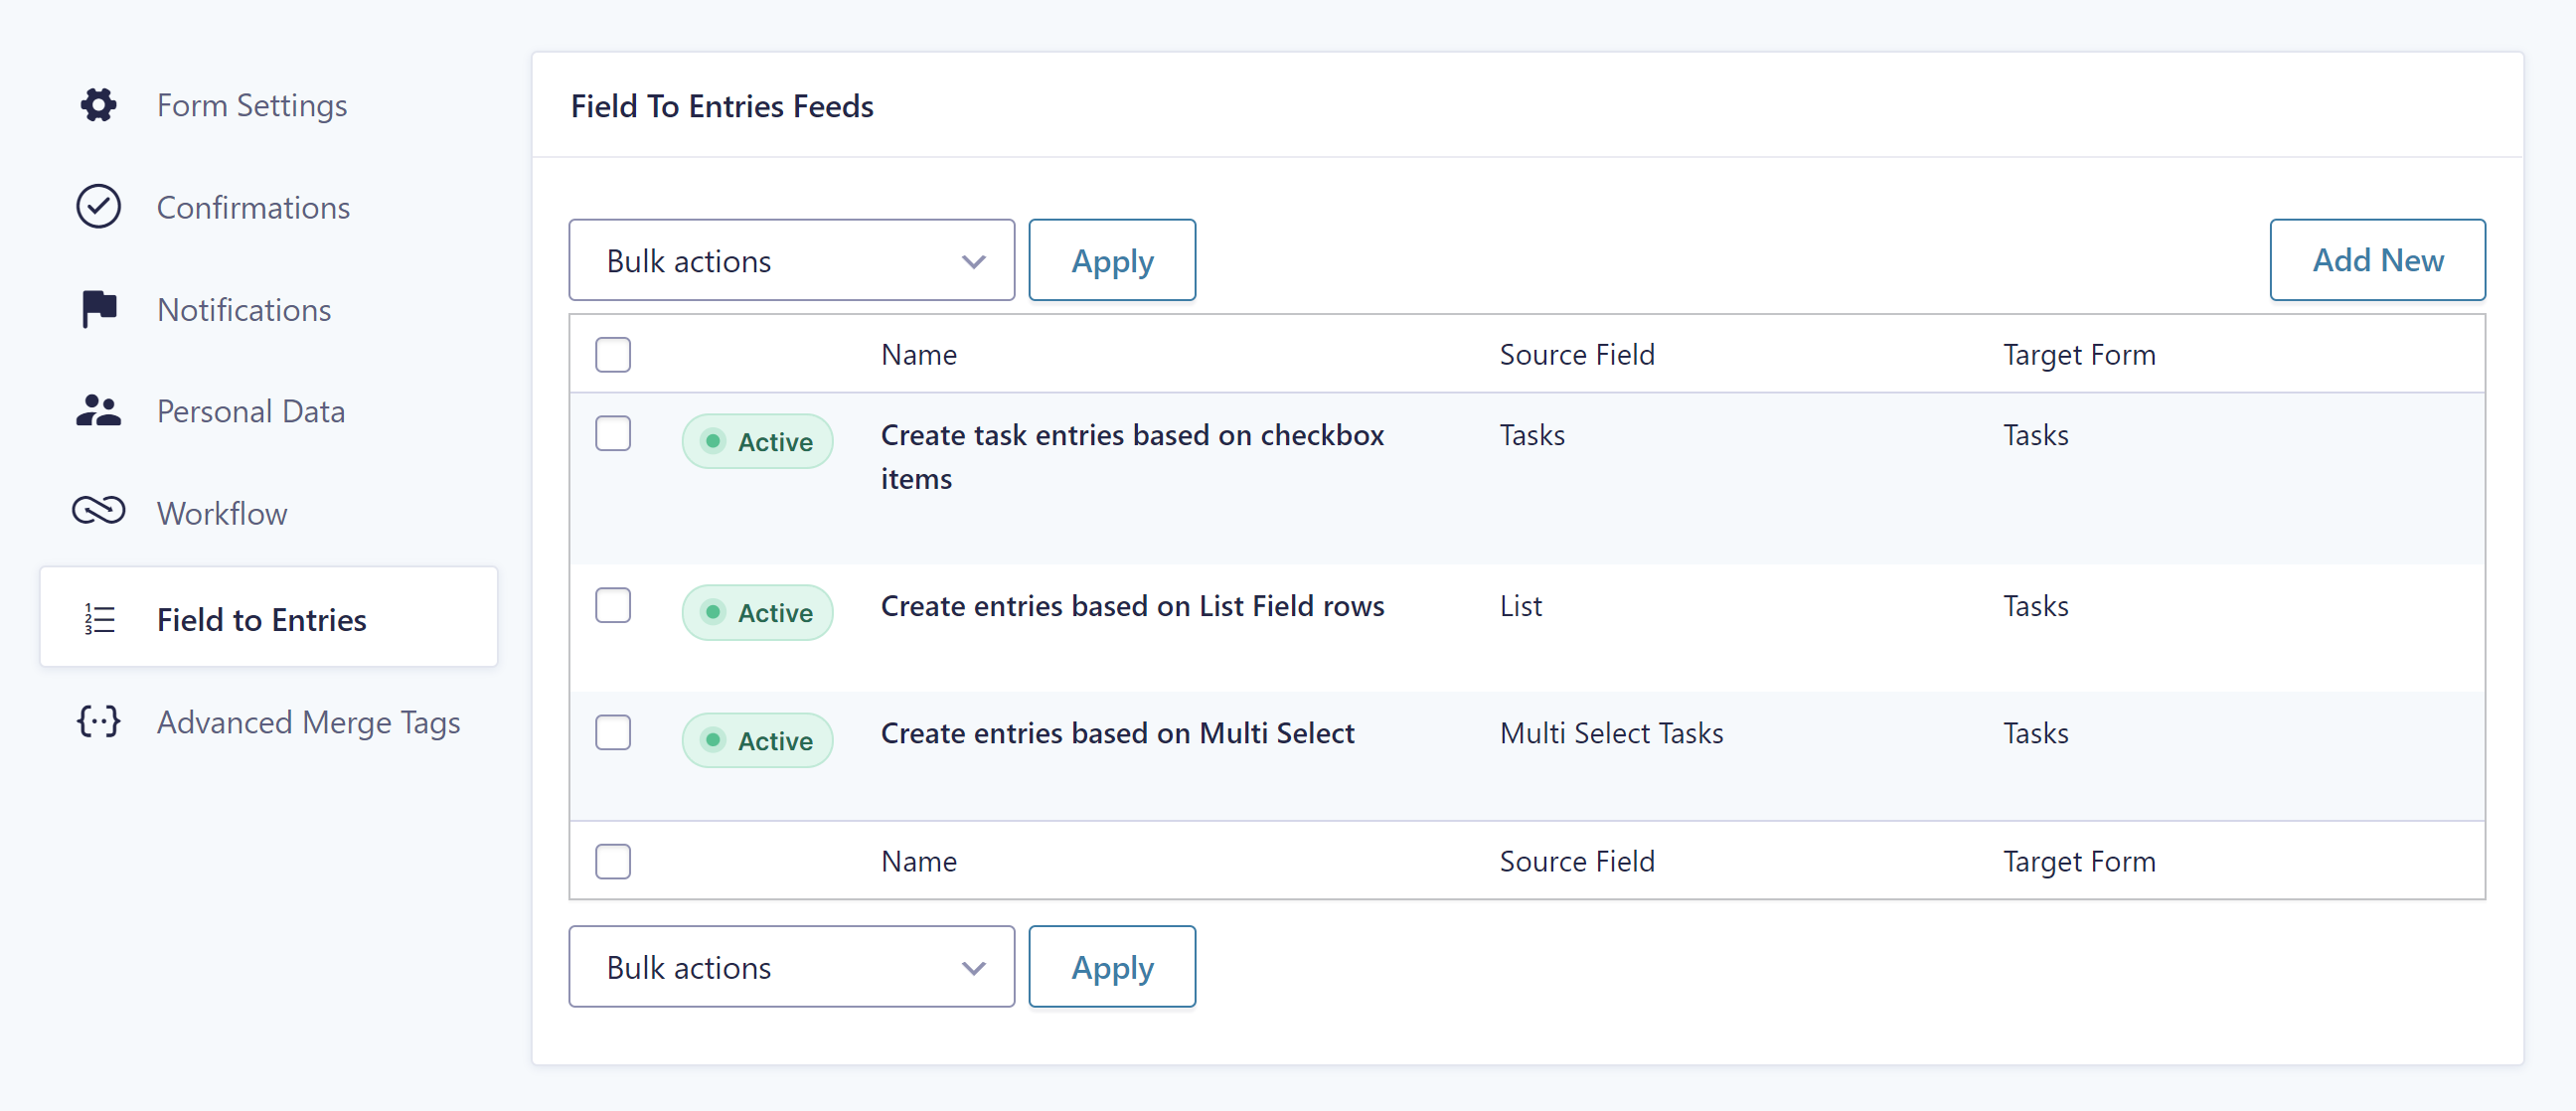Click the bottom Apply button
This screenshot has width=2576, height=1111.
click(1112, 966)
